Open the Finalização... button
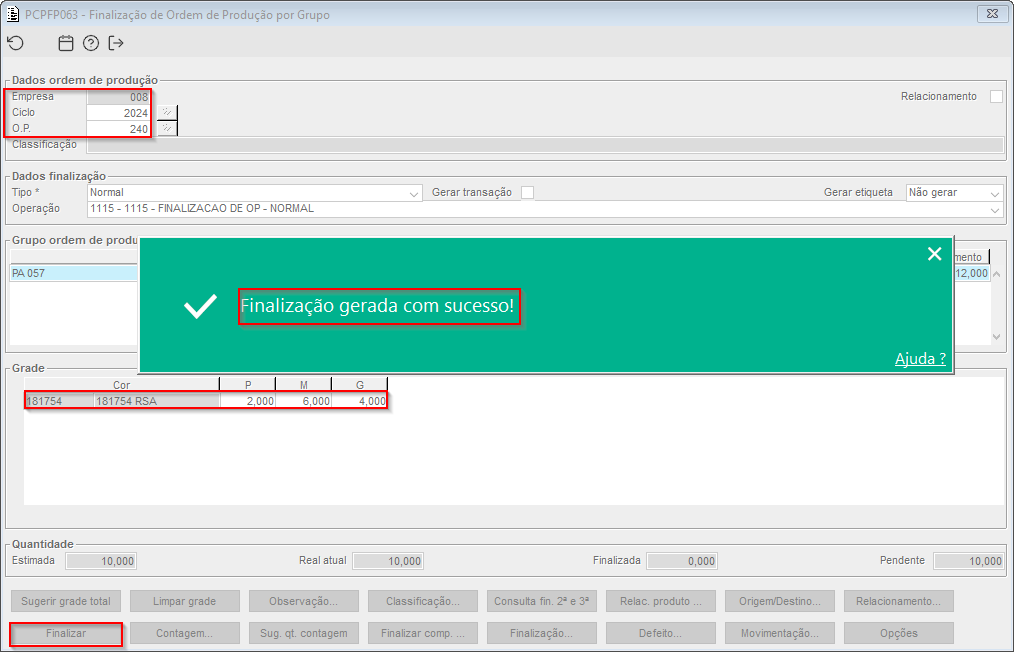This screenshot has height=655, width=1016. (542, 633)
